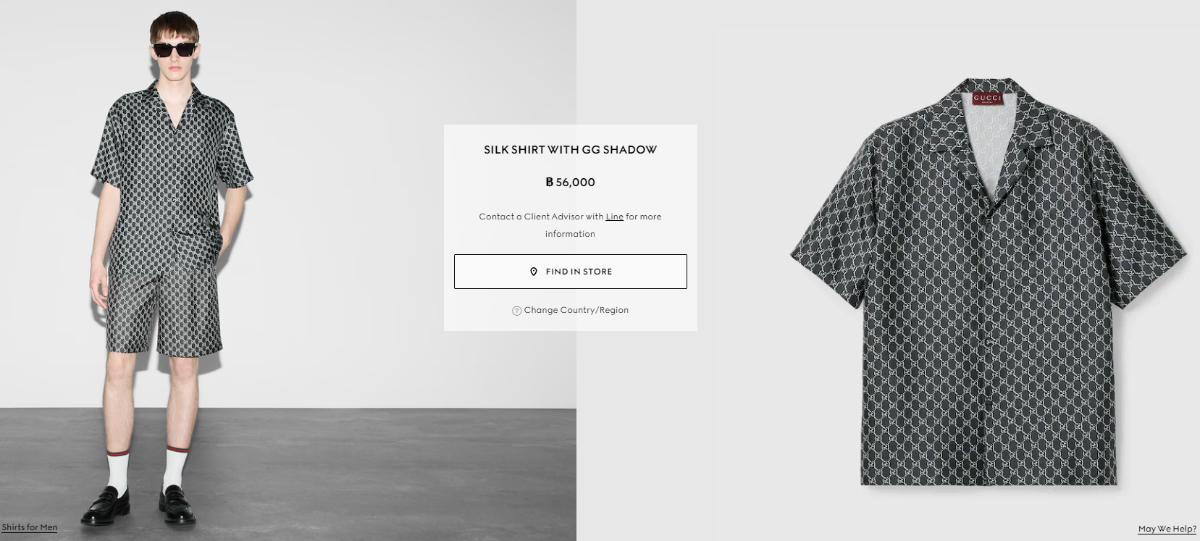The width and height of the screenshot is (1200, 541).
Task: Open the Line link for client advisor
Action: click(x=614, y=217)
